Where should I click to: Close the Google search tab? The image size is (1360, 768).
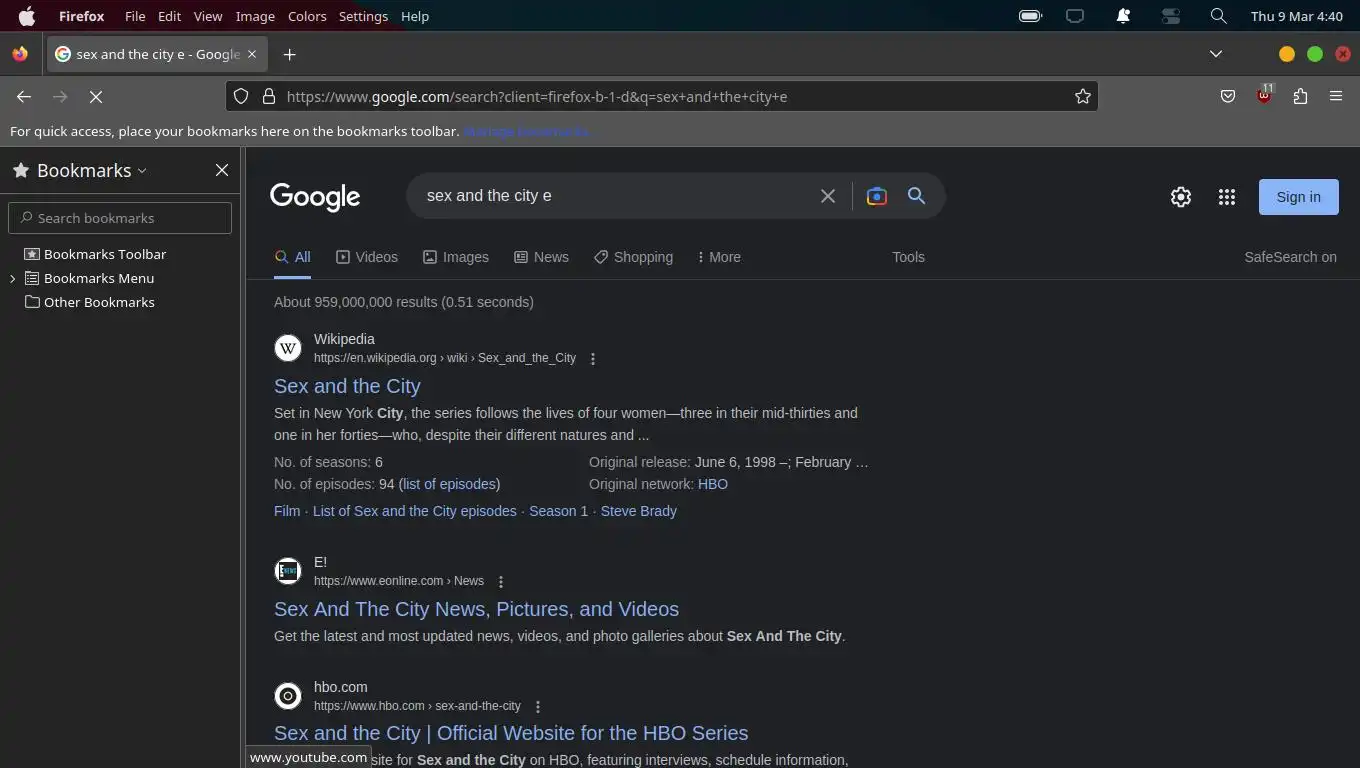click(x=252, y=54)
